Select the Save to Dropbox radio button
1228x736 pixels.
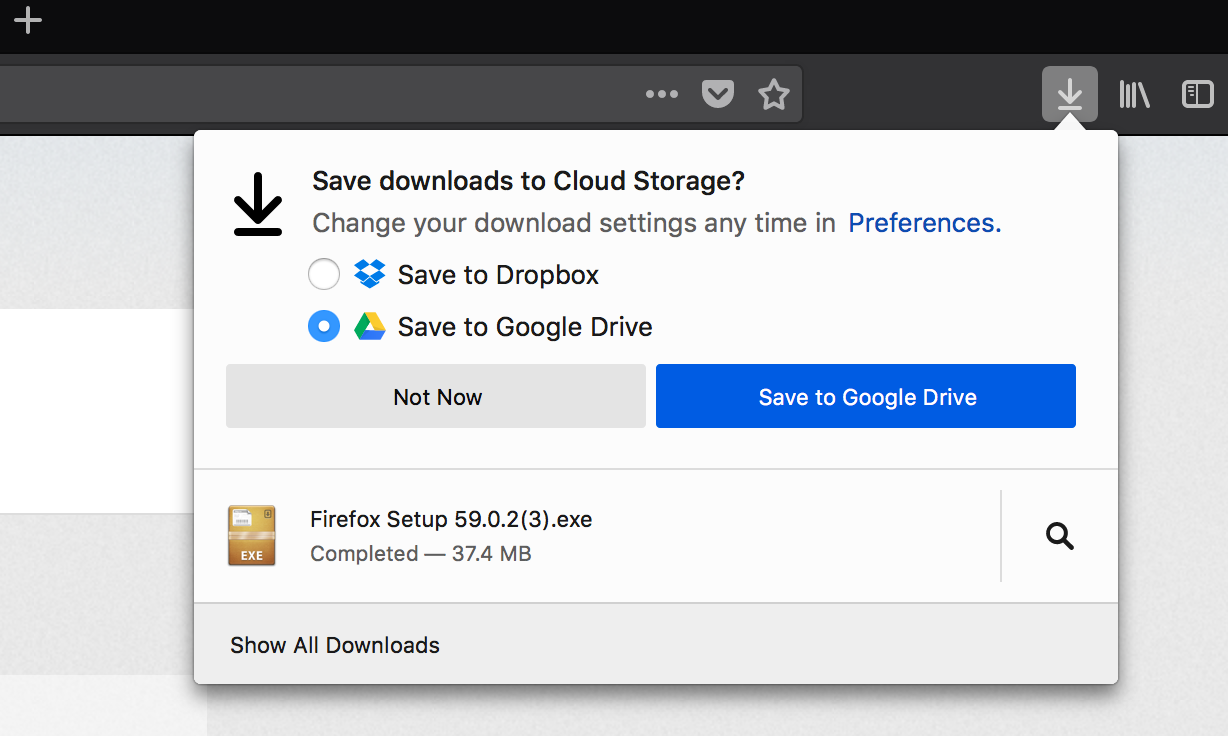coord(324,274)
